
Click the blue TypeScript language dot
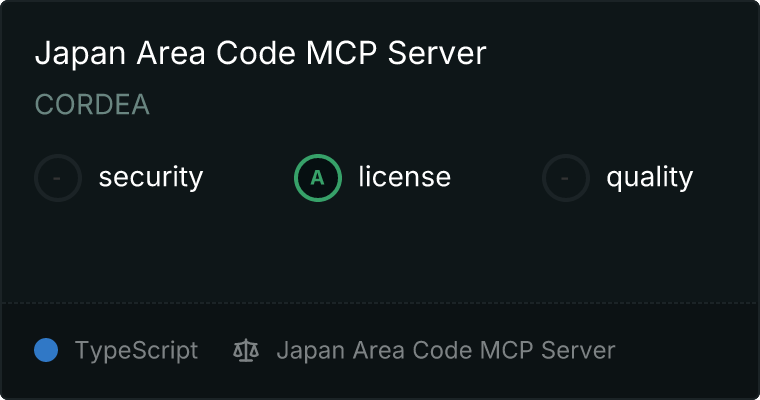point(46,350)
